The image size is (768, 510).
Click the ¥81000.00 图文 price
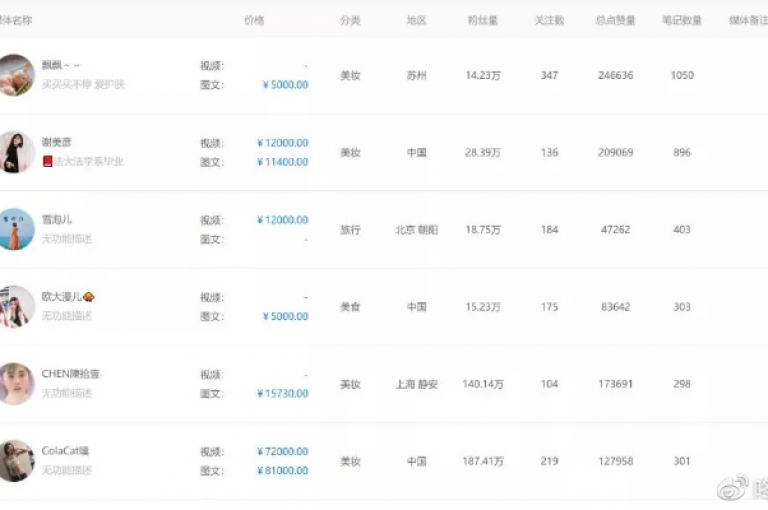pos(283,470)
